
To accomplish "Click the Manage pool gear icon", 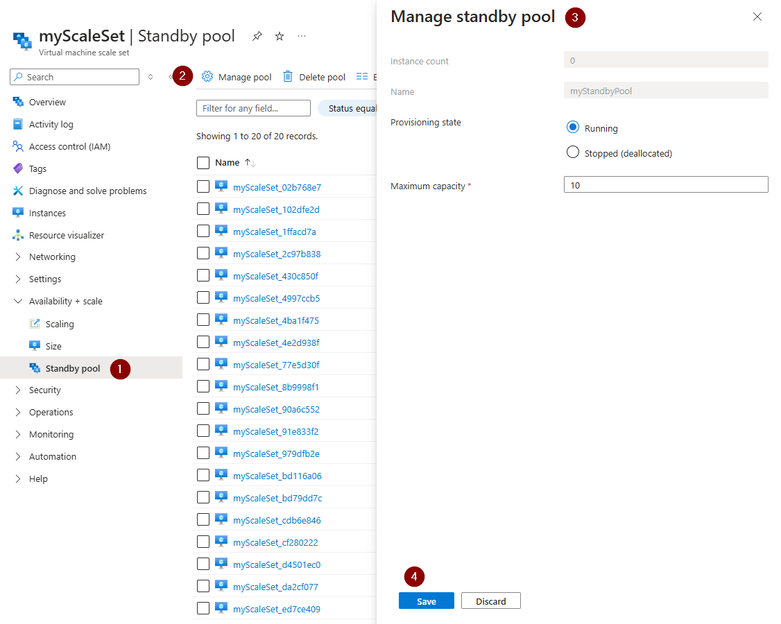I will tap(207, 77).
